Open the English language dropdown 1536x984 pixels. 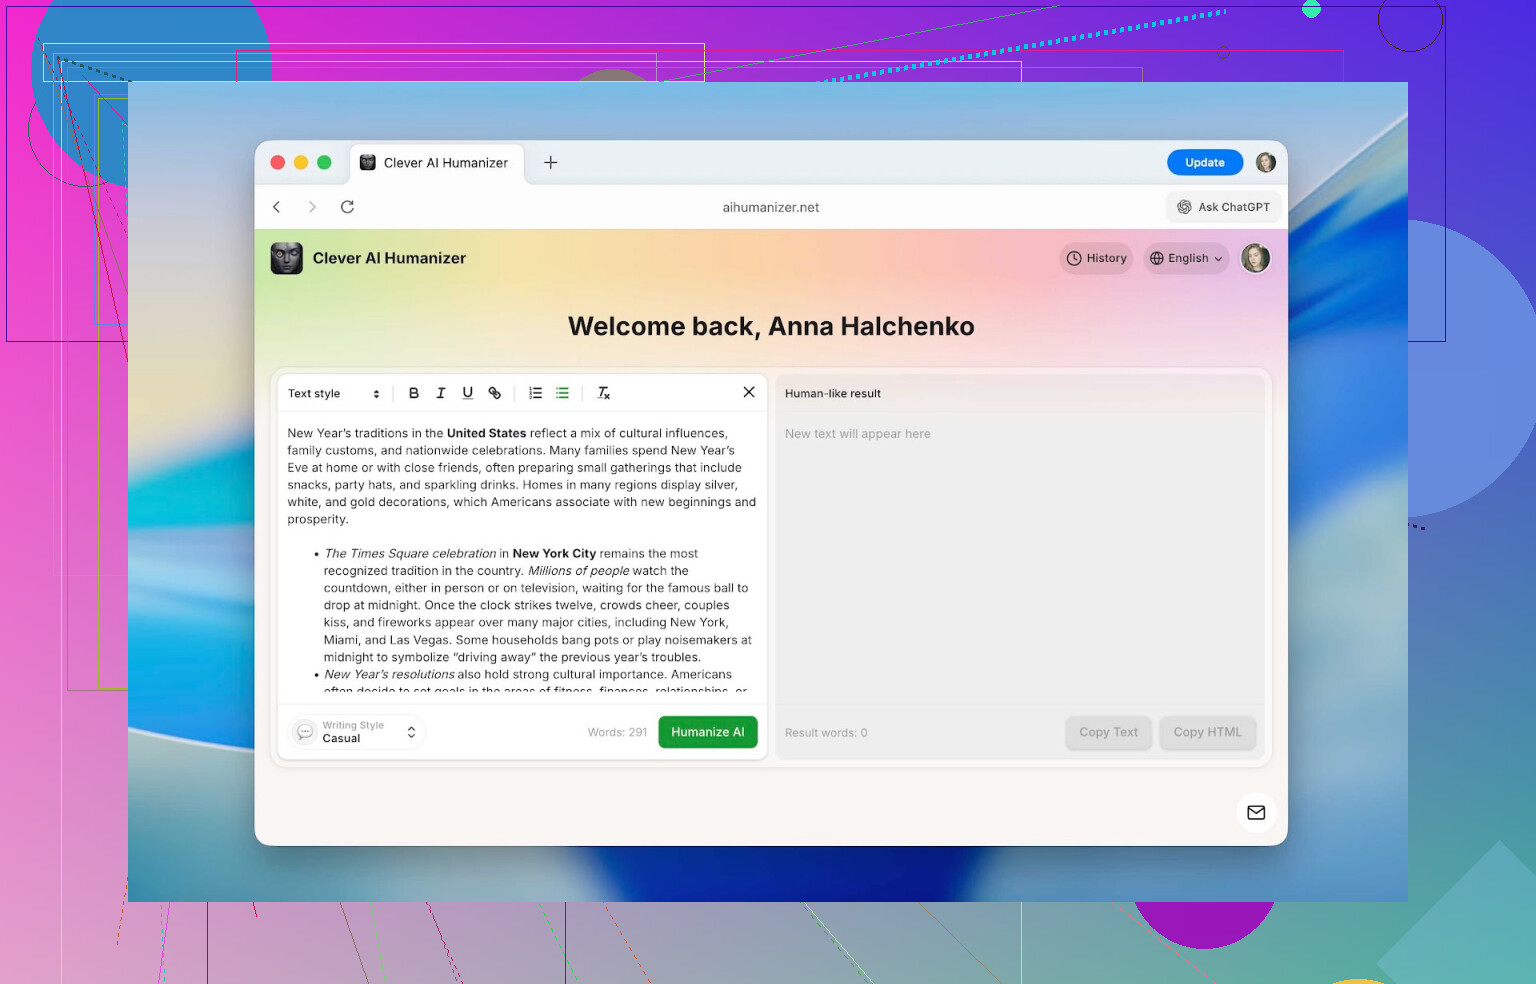(x=1185, y=258)
